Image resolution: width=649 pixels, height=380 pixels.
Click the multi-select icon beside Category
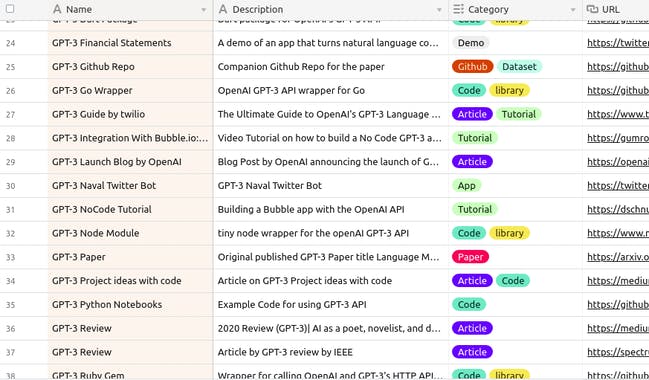[x=458, y=9]
